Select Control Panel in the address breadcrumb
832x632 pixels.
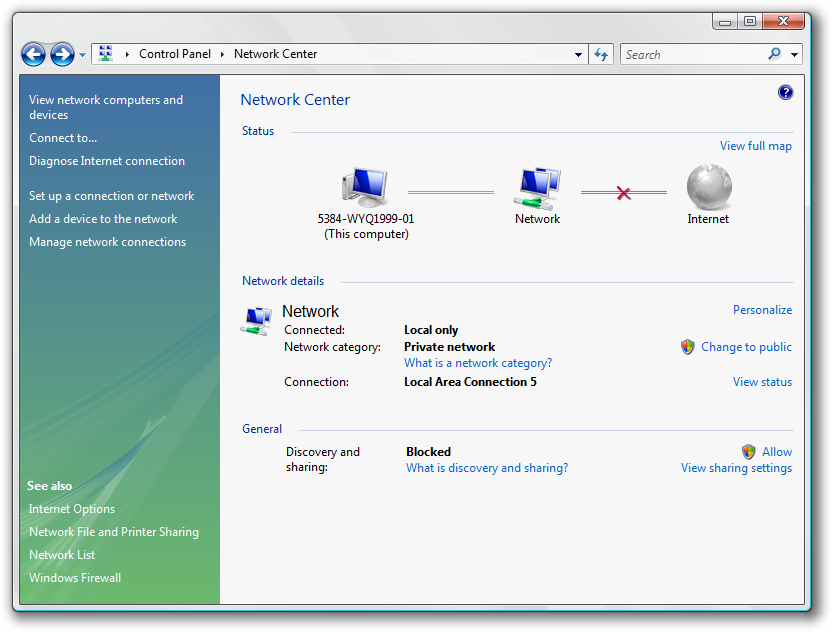coord(175,54)
